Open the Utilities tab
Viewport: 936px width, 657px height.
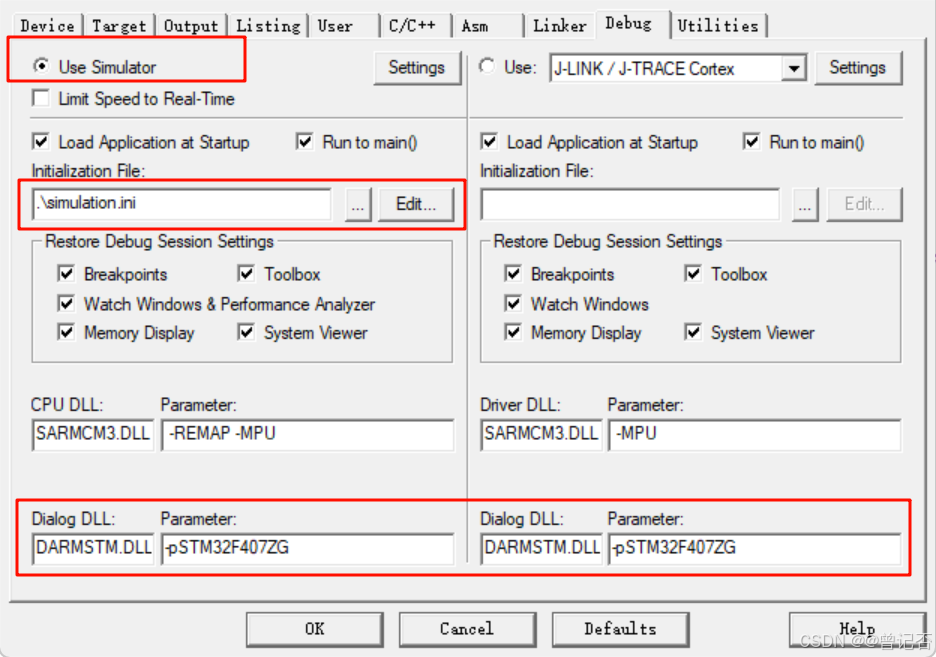click(719, 26)
